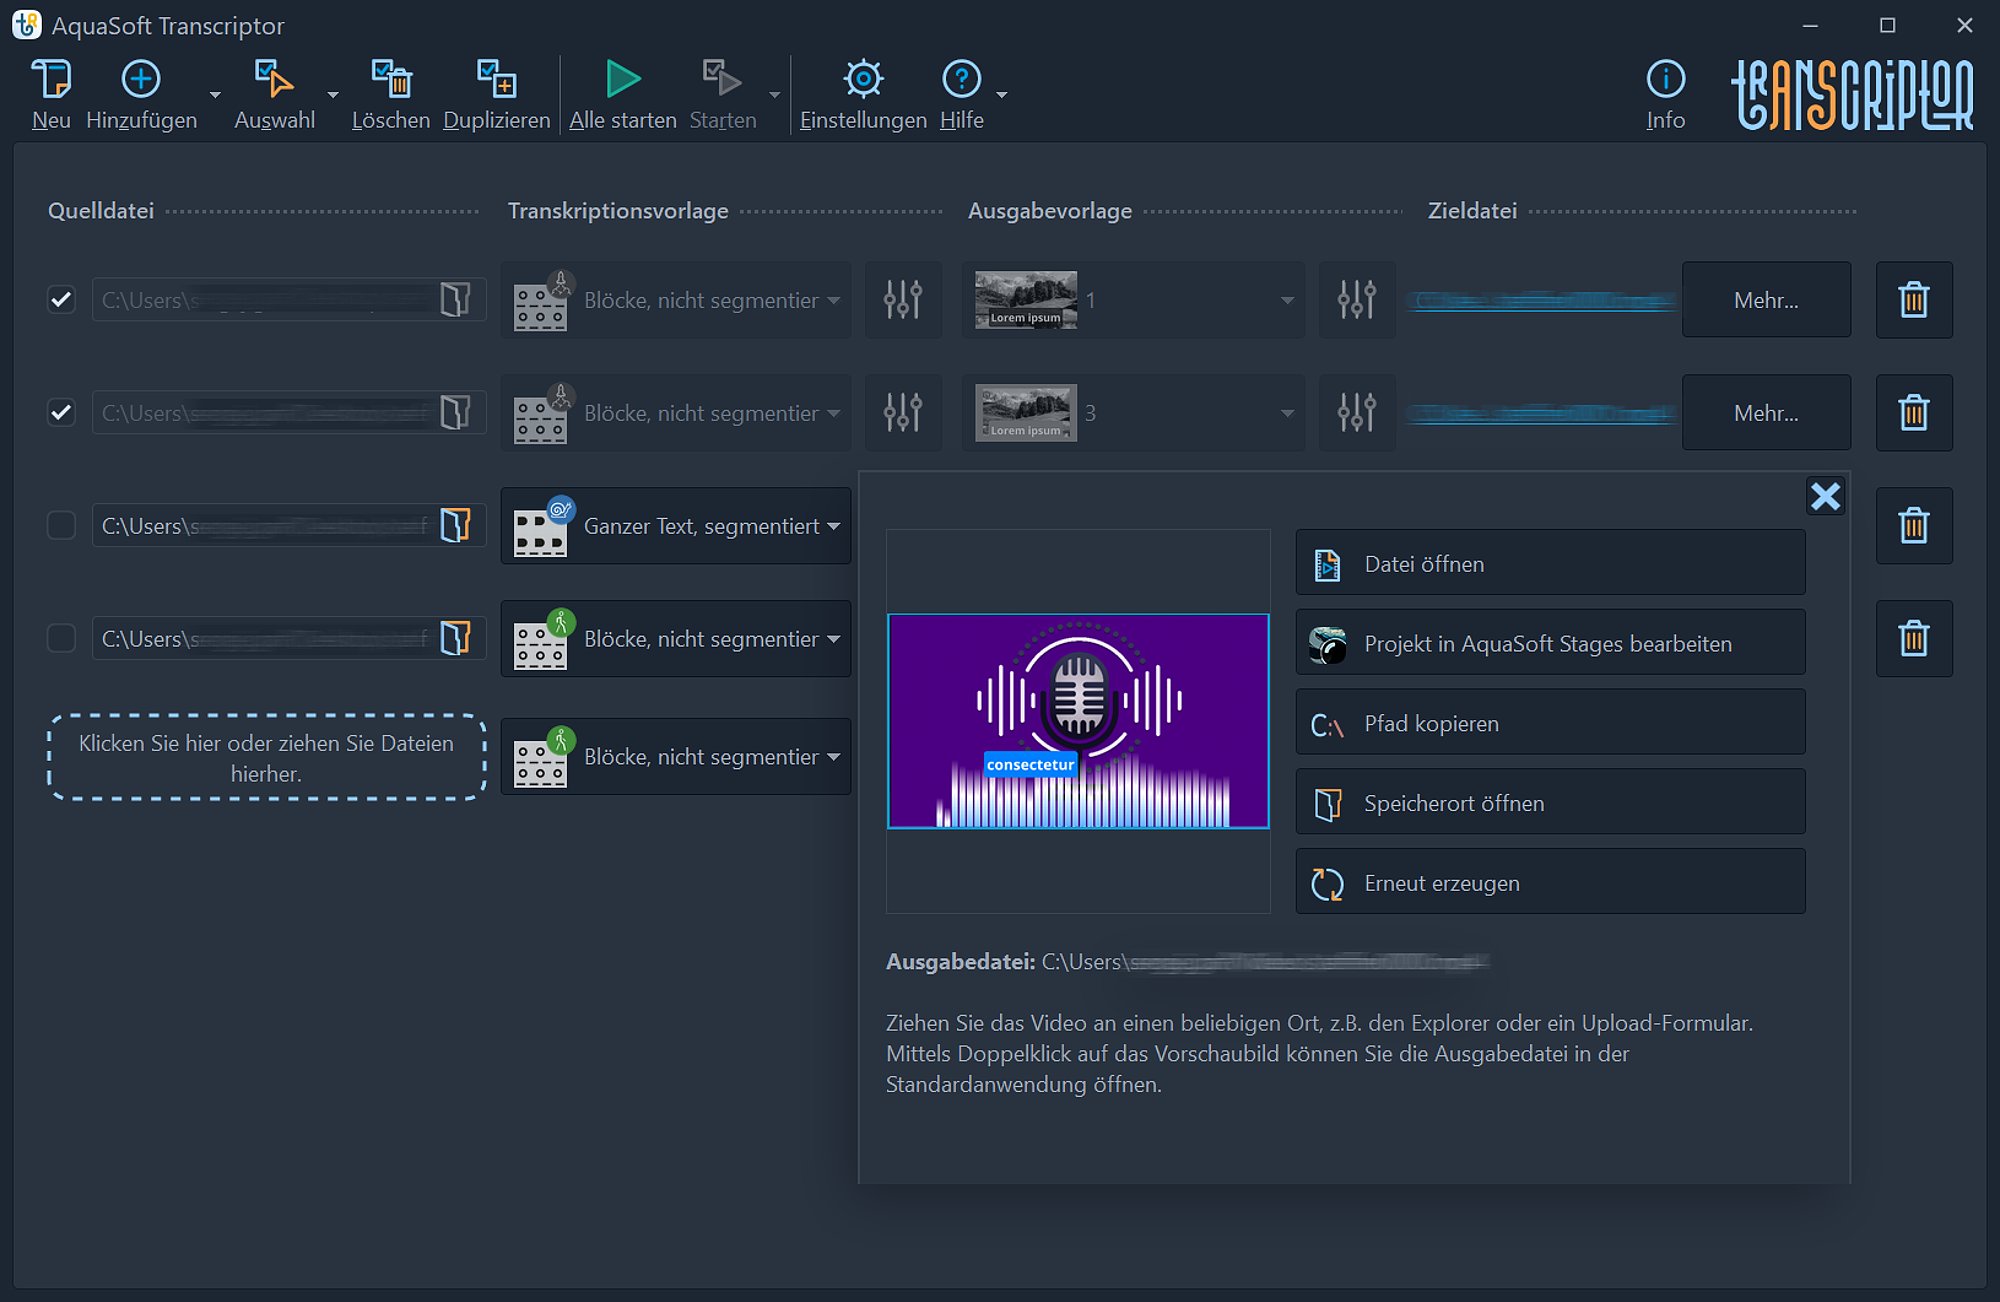Image resolution: width=2000 pixels, height=1302 pixels.
Task: Expand the Hilfe dropdown arrow
Action: coord(1002,95)
